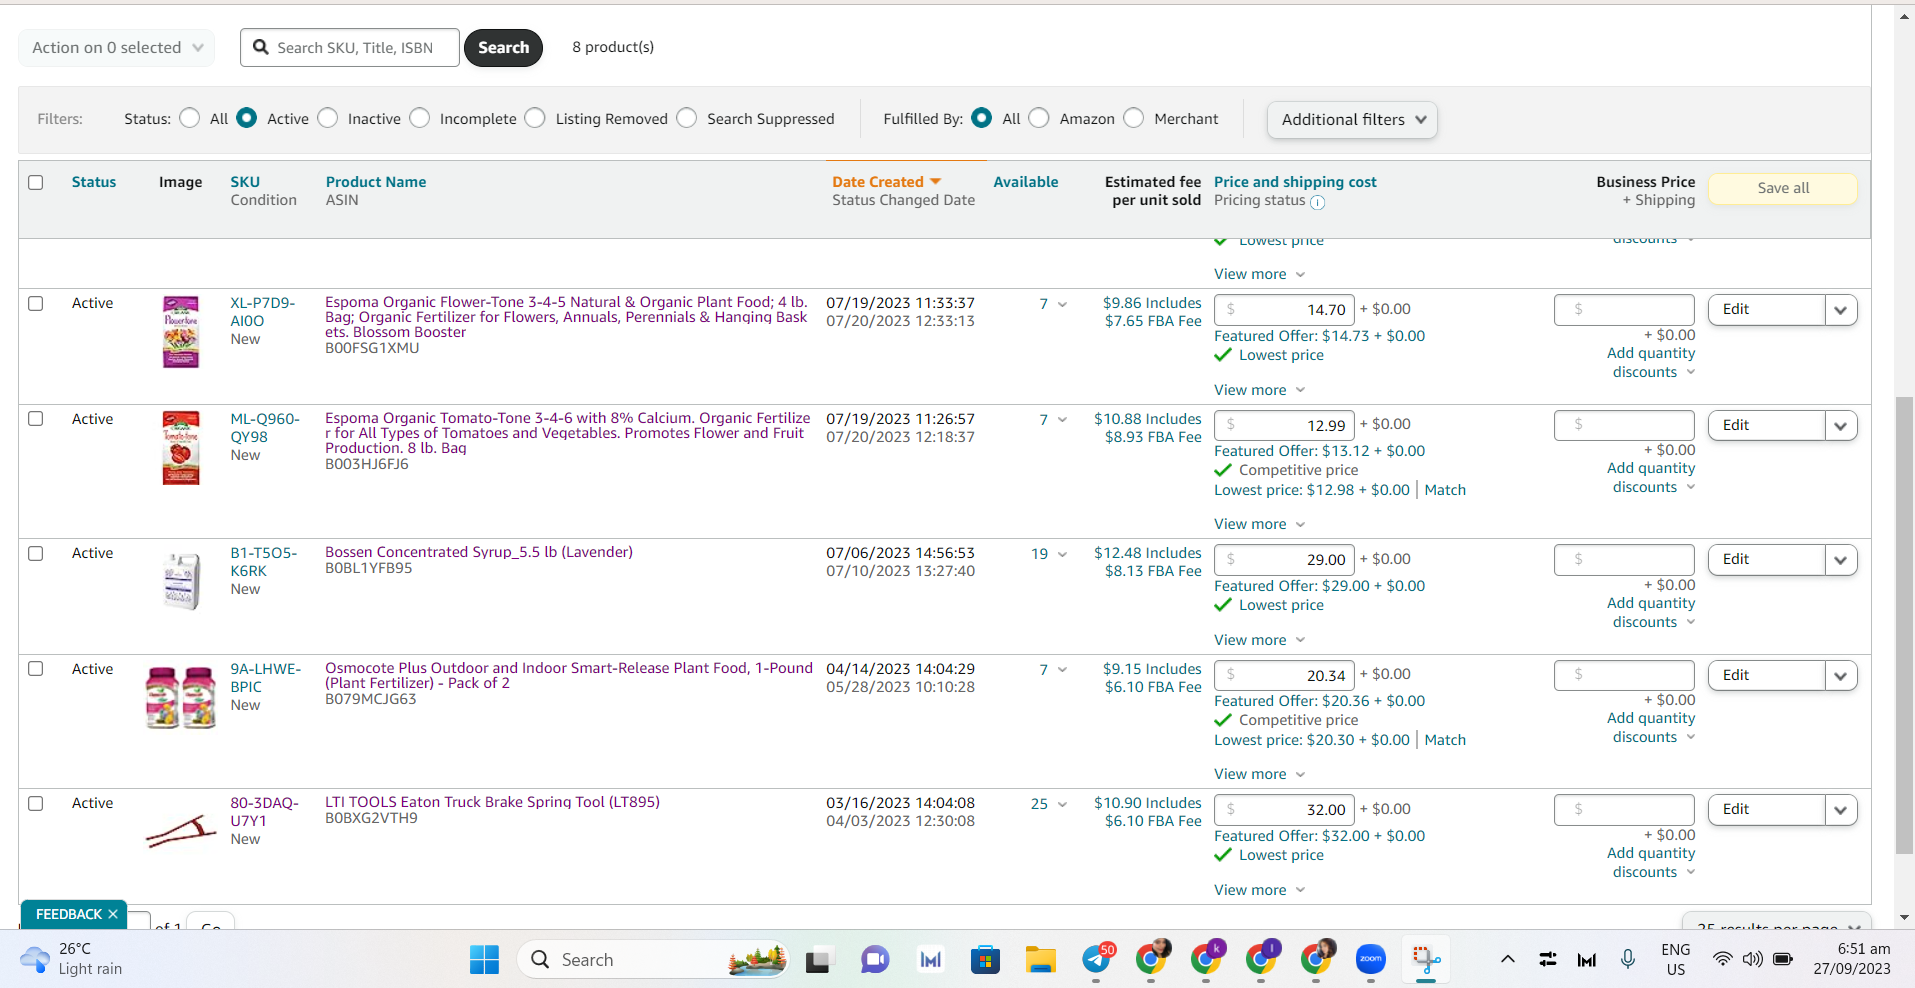Image resolution: width=1915 pixels, height=988 pixels.
Task: Filter Fulfilled By Merchant
Action: click(x=1134, y=118)
